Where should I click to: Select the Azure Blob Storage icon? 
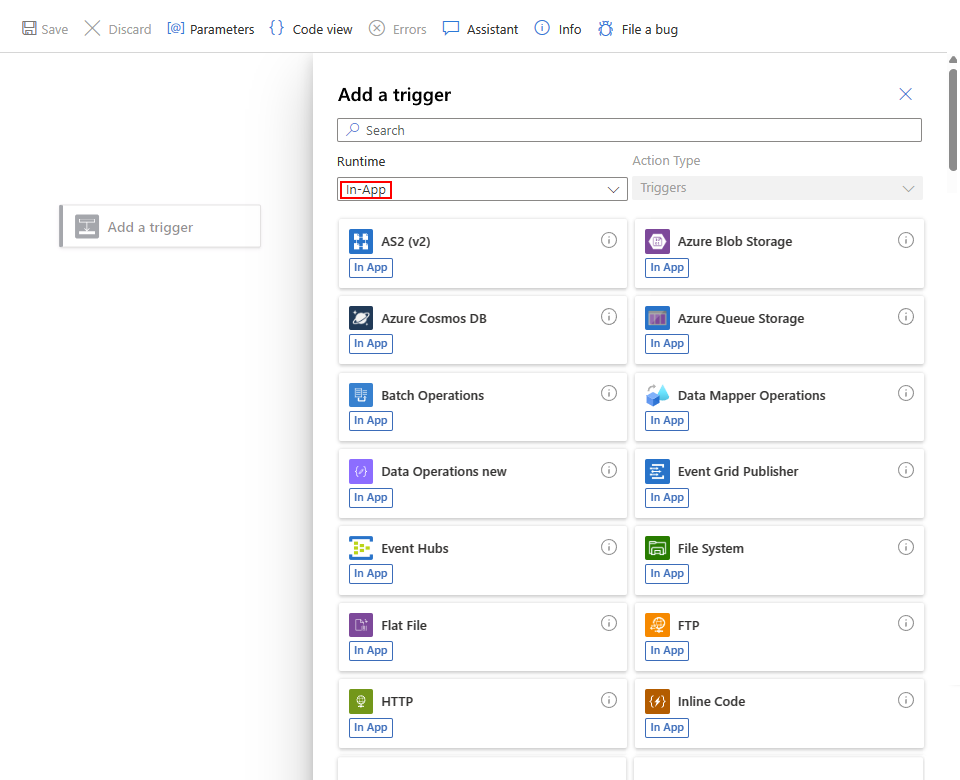[657, 241]
